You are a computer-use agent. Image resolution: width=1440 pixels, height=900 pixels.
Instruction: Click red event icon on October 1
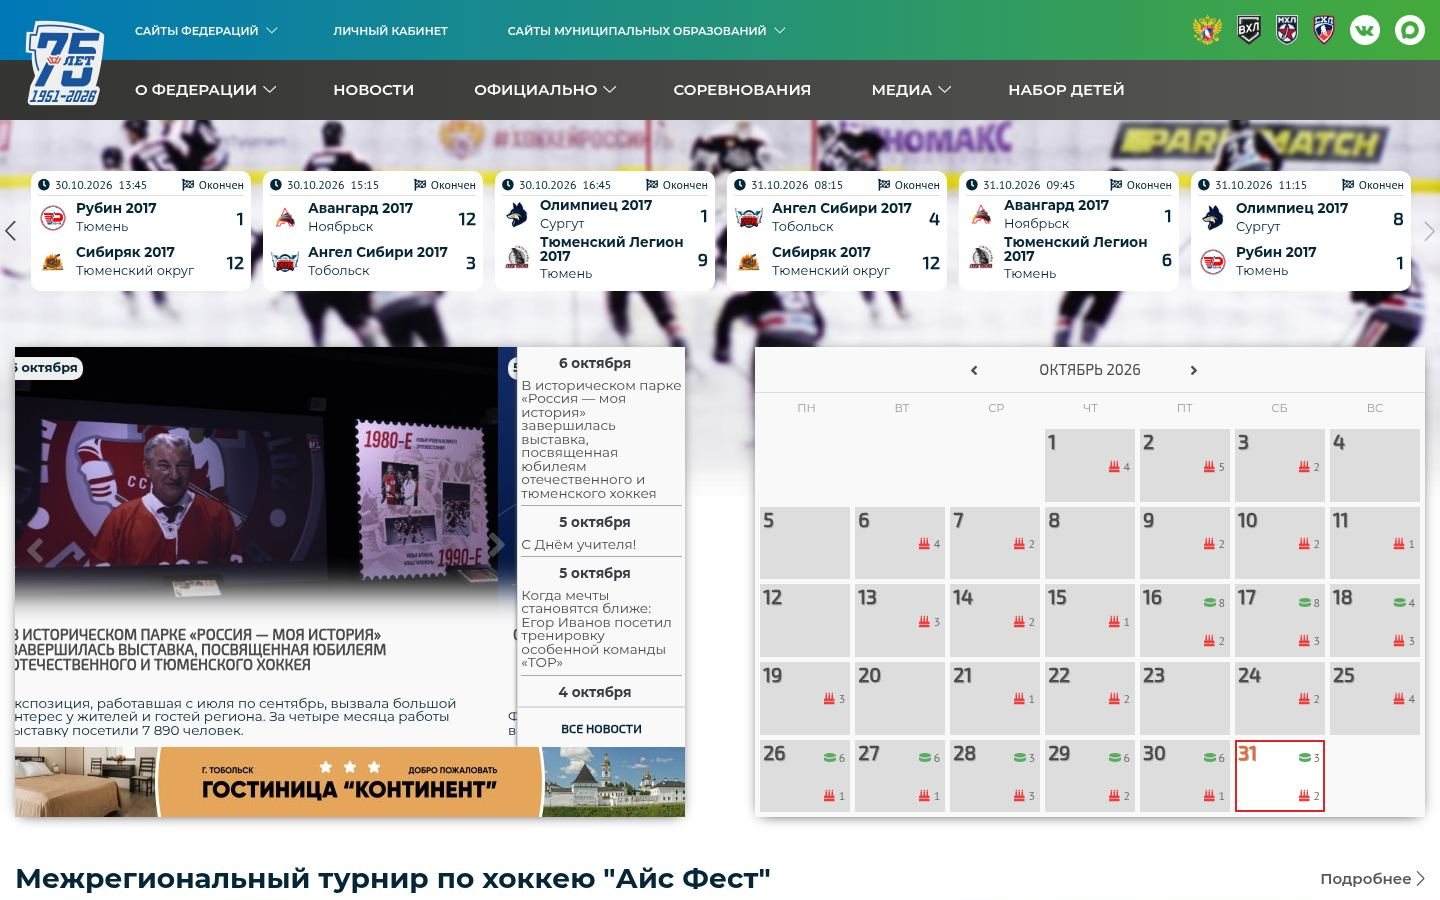[1114, 467]
